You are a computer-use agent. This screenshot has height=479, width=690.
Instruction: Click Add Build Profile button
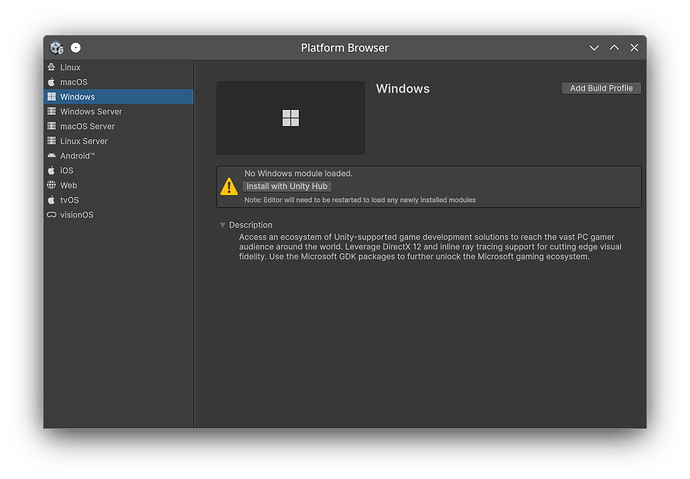pyautogui.click(x=601, y=88)
